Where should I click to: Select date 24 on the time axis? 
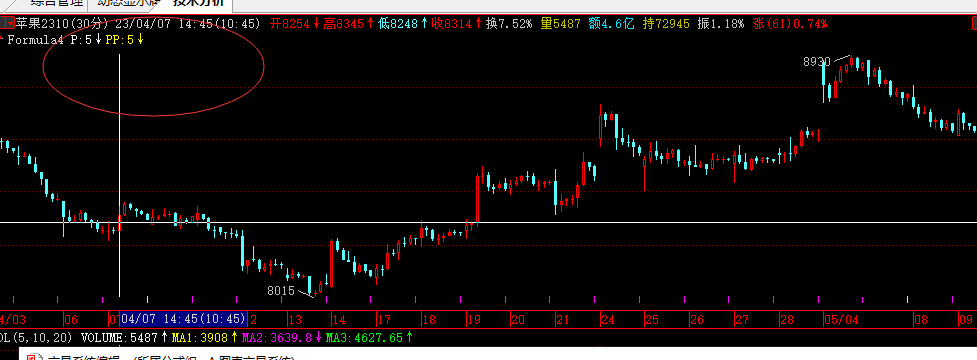[x=608, y=320]
